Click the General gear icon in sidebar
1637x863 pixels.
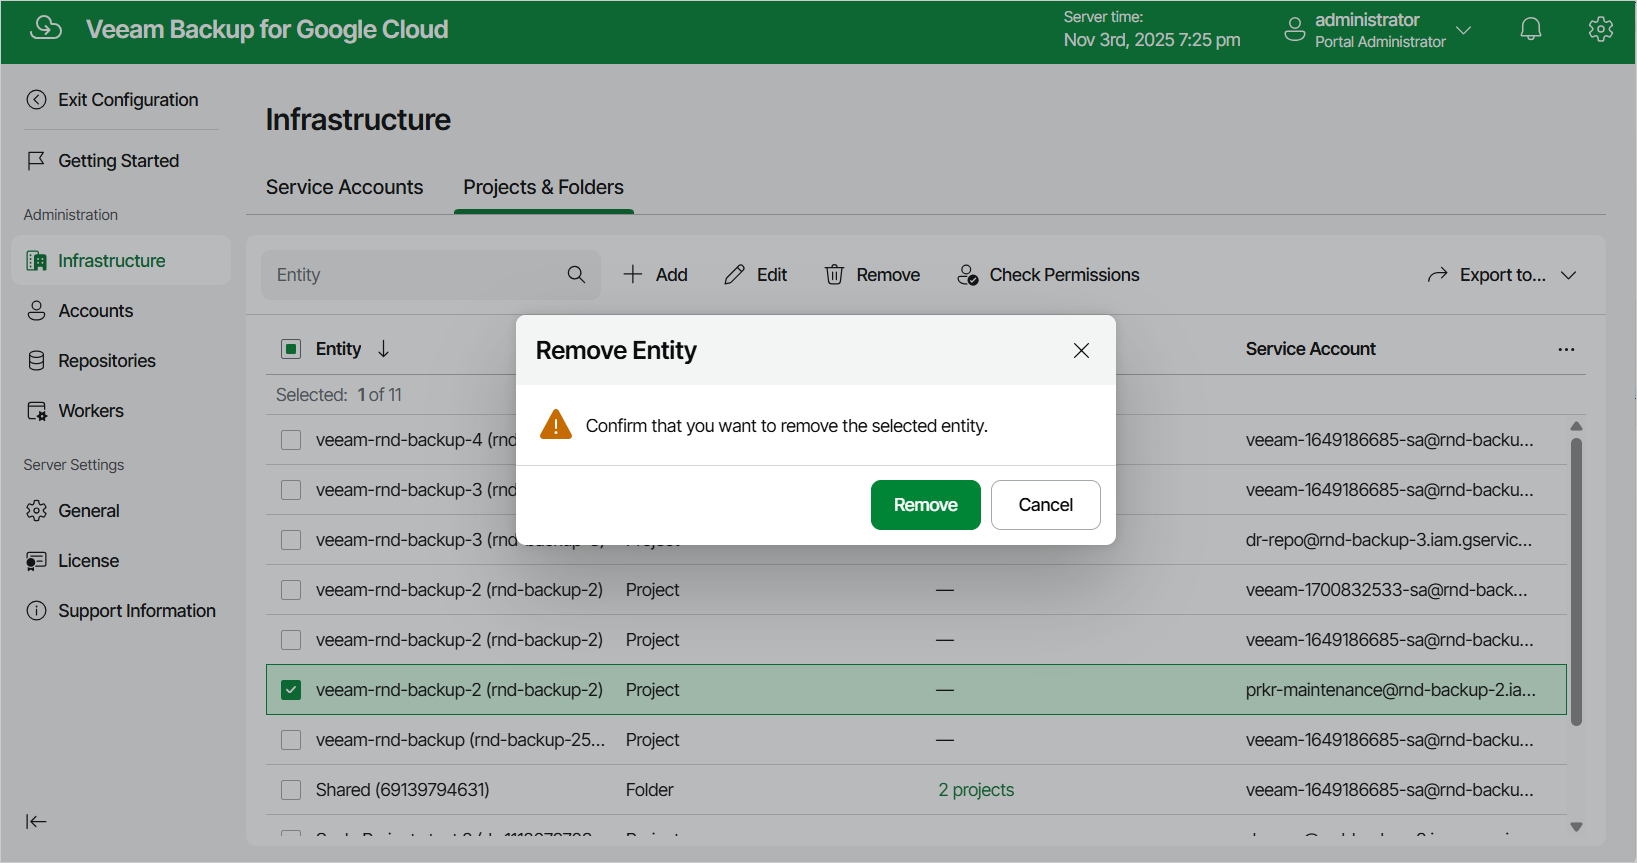tap(37, 510)
